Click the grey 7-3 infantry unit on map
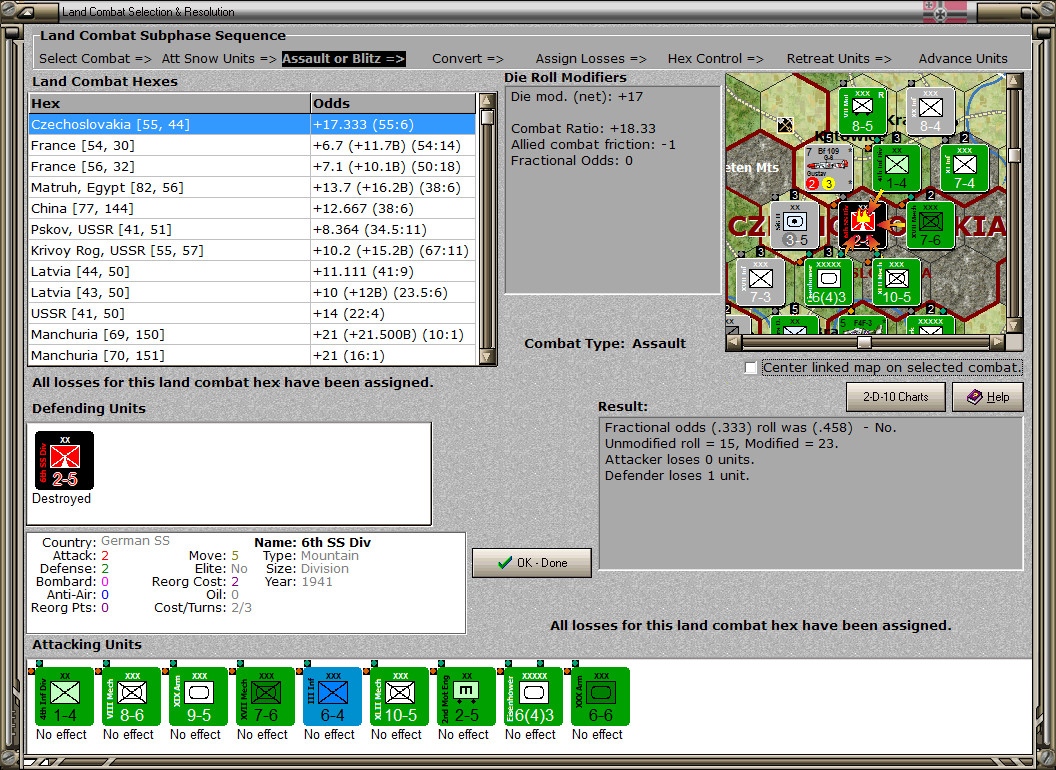This screenshot has height=770, width=1056. (x=760, y=282)
